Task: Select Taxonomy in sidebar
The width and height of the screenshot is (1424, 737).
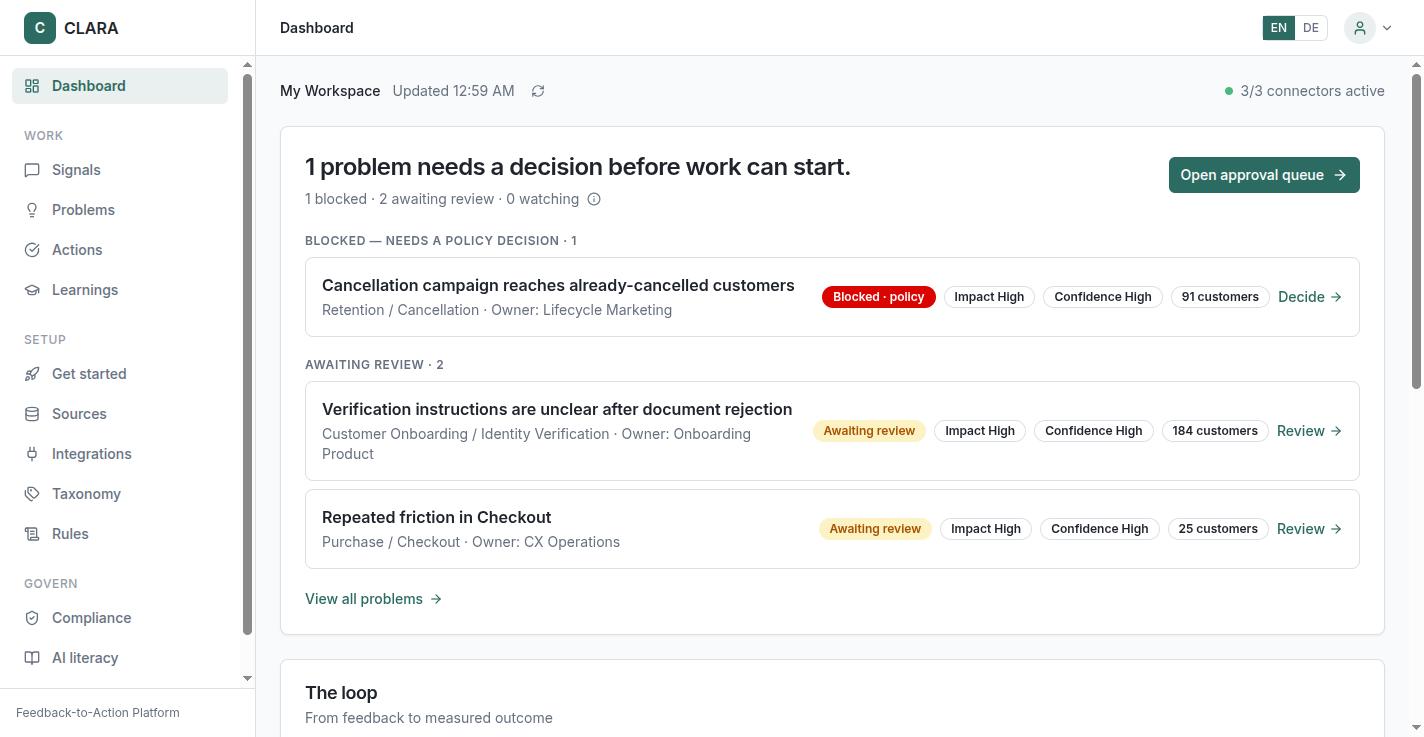Action: click(120, 494)
